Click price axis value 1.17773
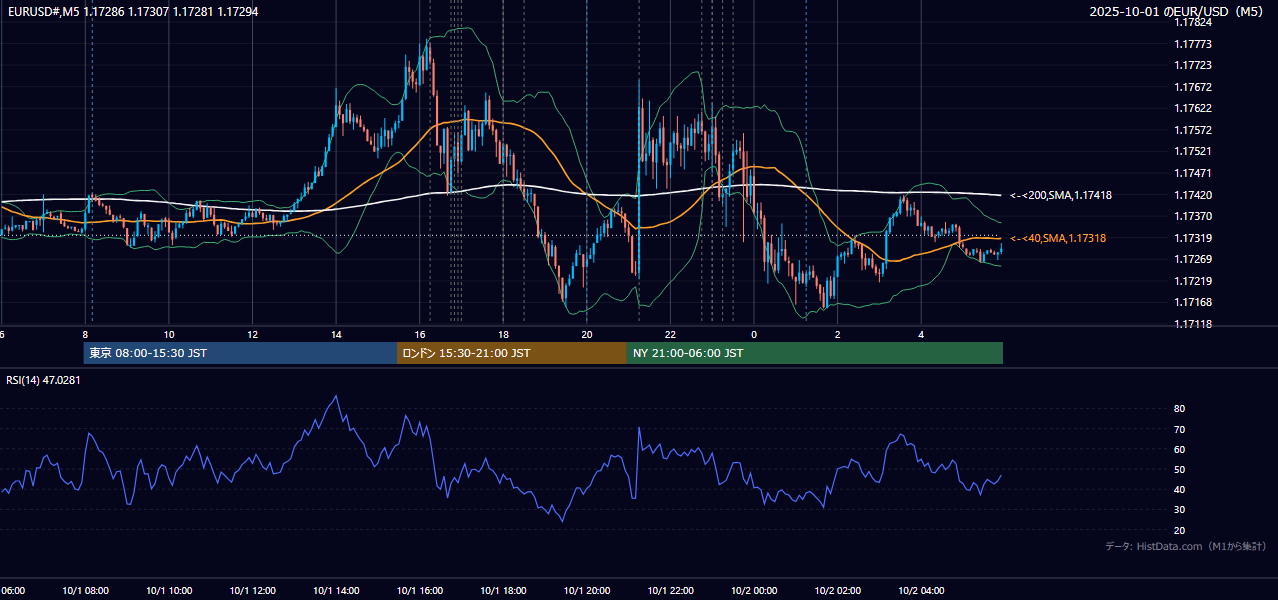Screen dimensions: 1278x600 (x=1192, y=44)
